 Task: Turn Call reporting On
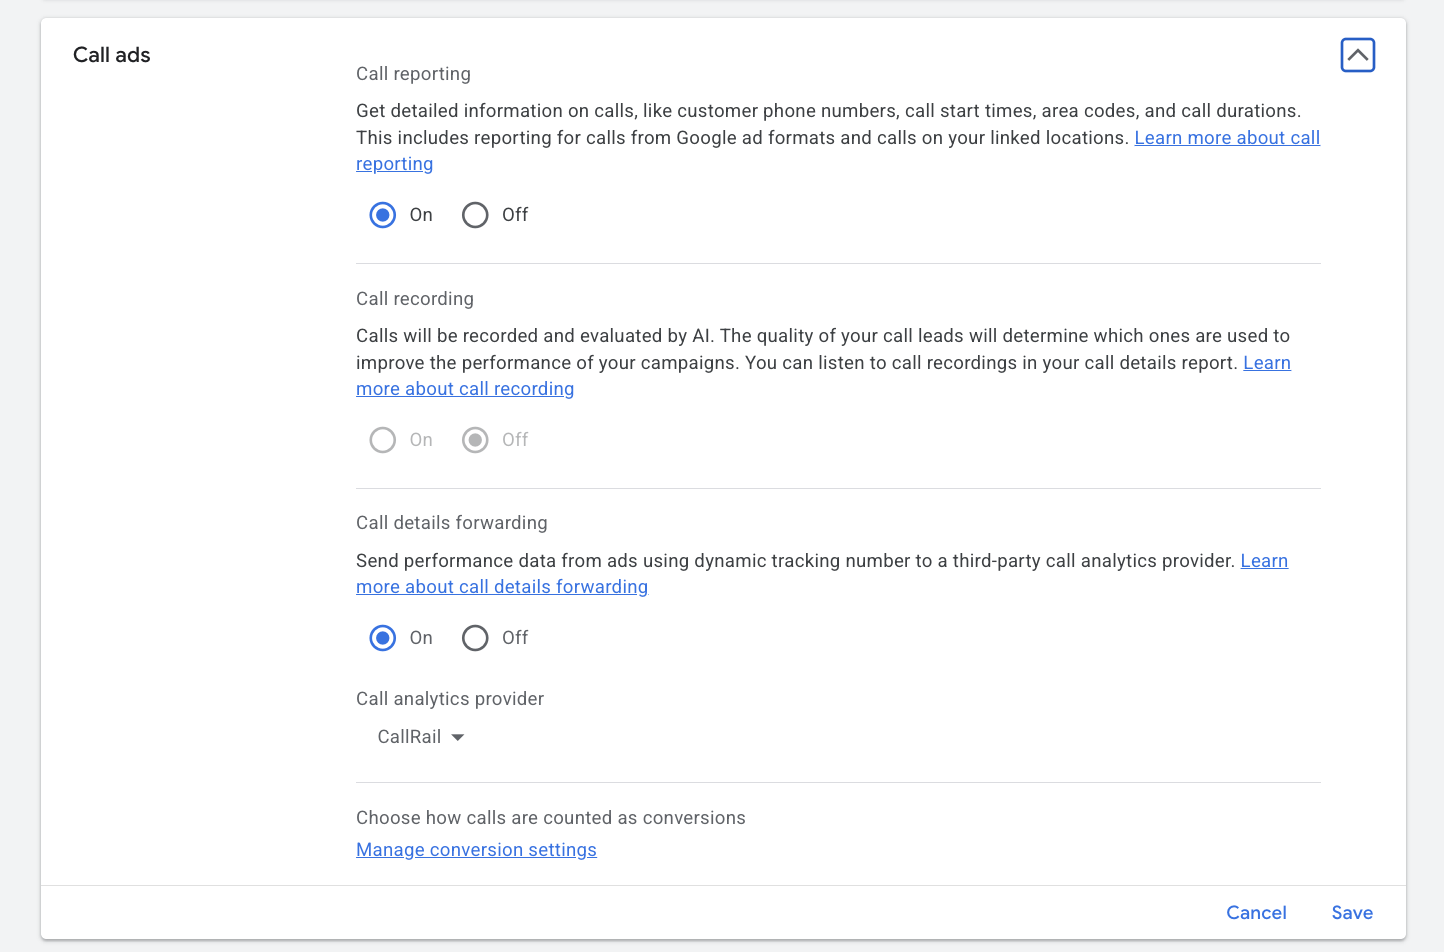[383, 215]
